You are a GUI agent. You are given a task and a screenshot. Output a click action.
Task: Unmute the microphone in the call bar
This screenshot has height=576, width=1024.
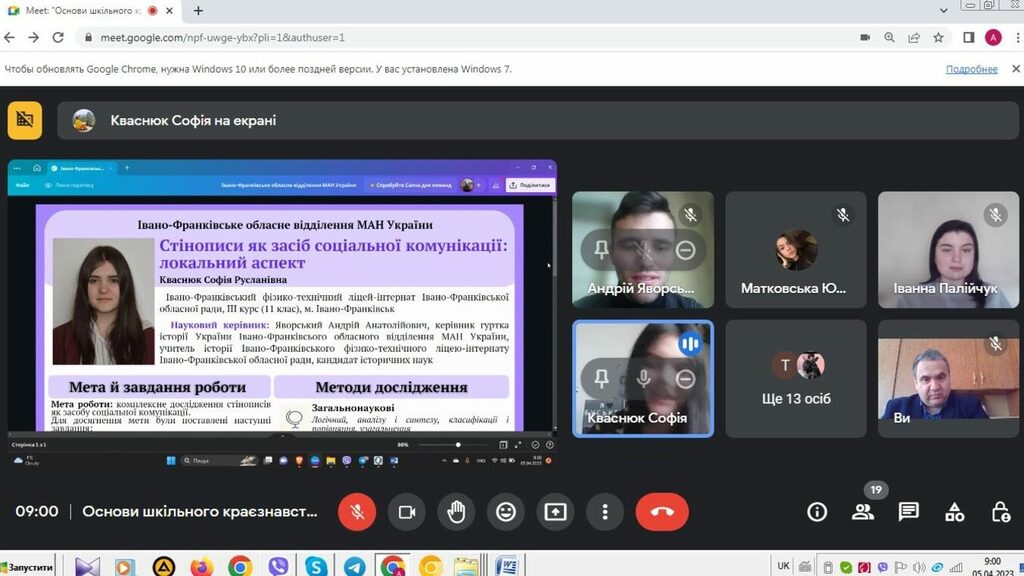click(356, 512)
